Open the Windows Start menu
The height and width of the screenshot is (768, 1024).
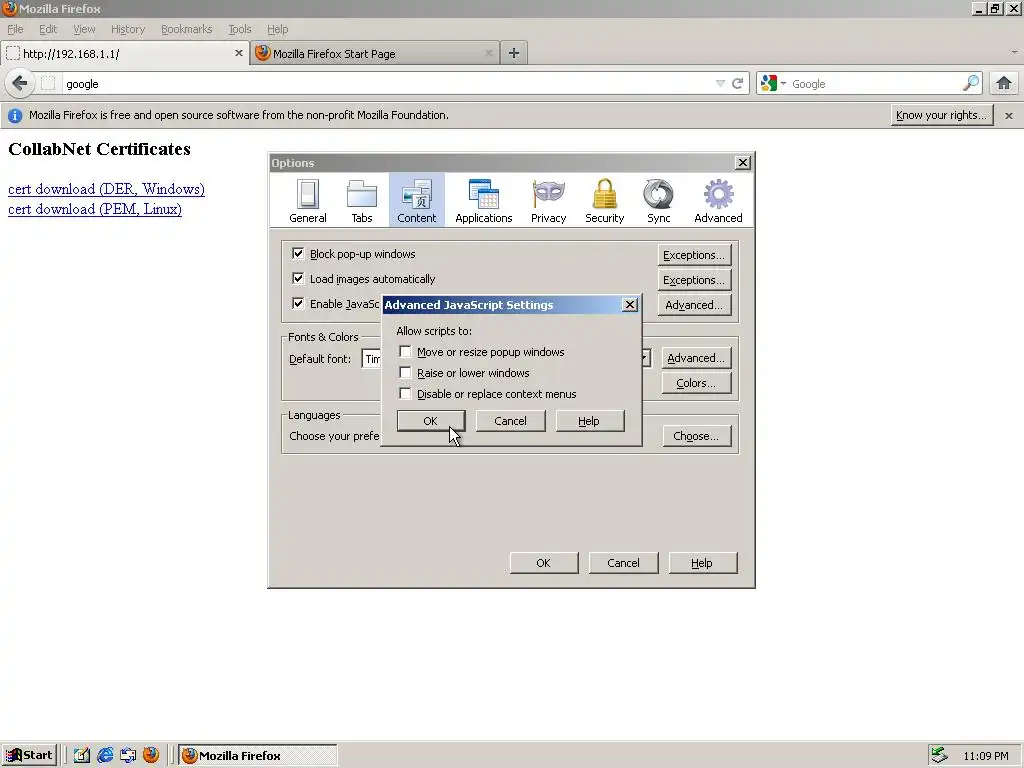coord(29,755)
